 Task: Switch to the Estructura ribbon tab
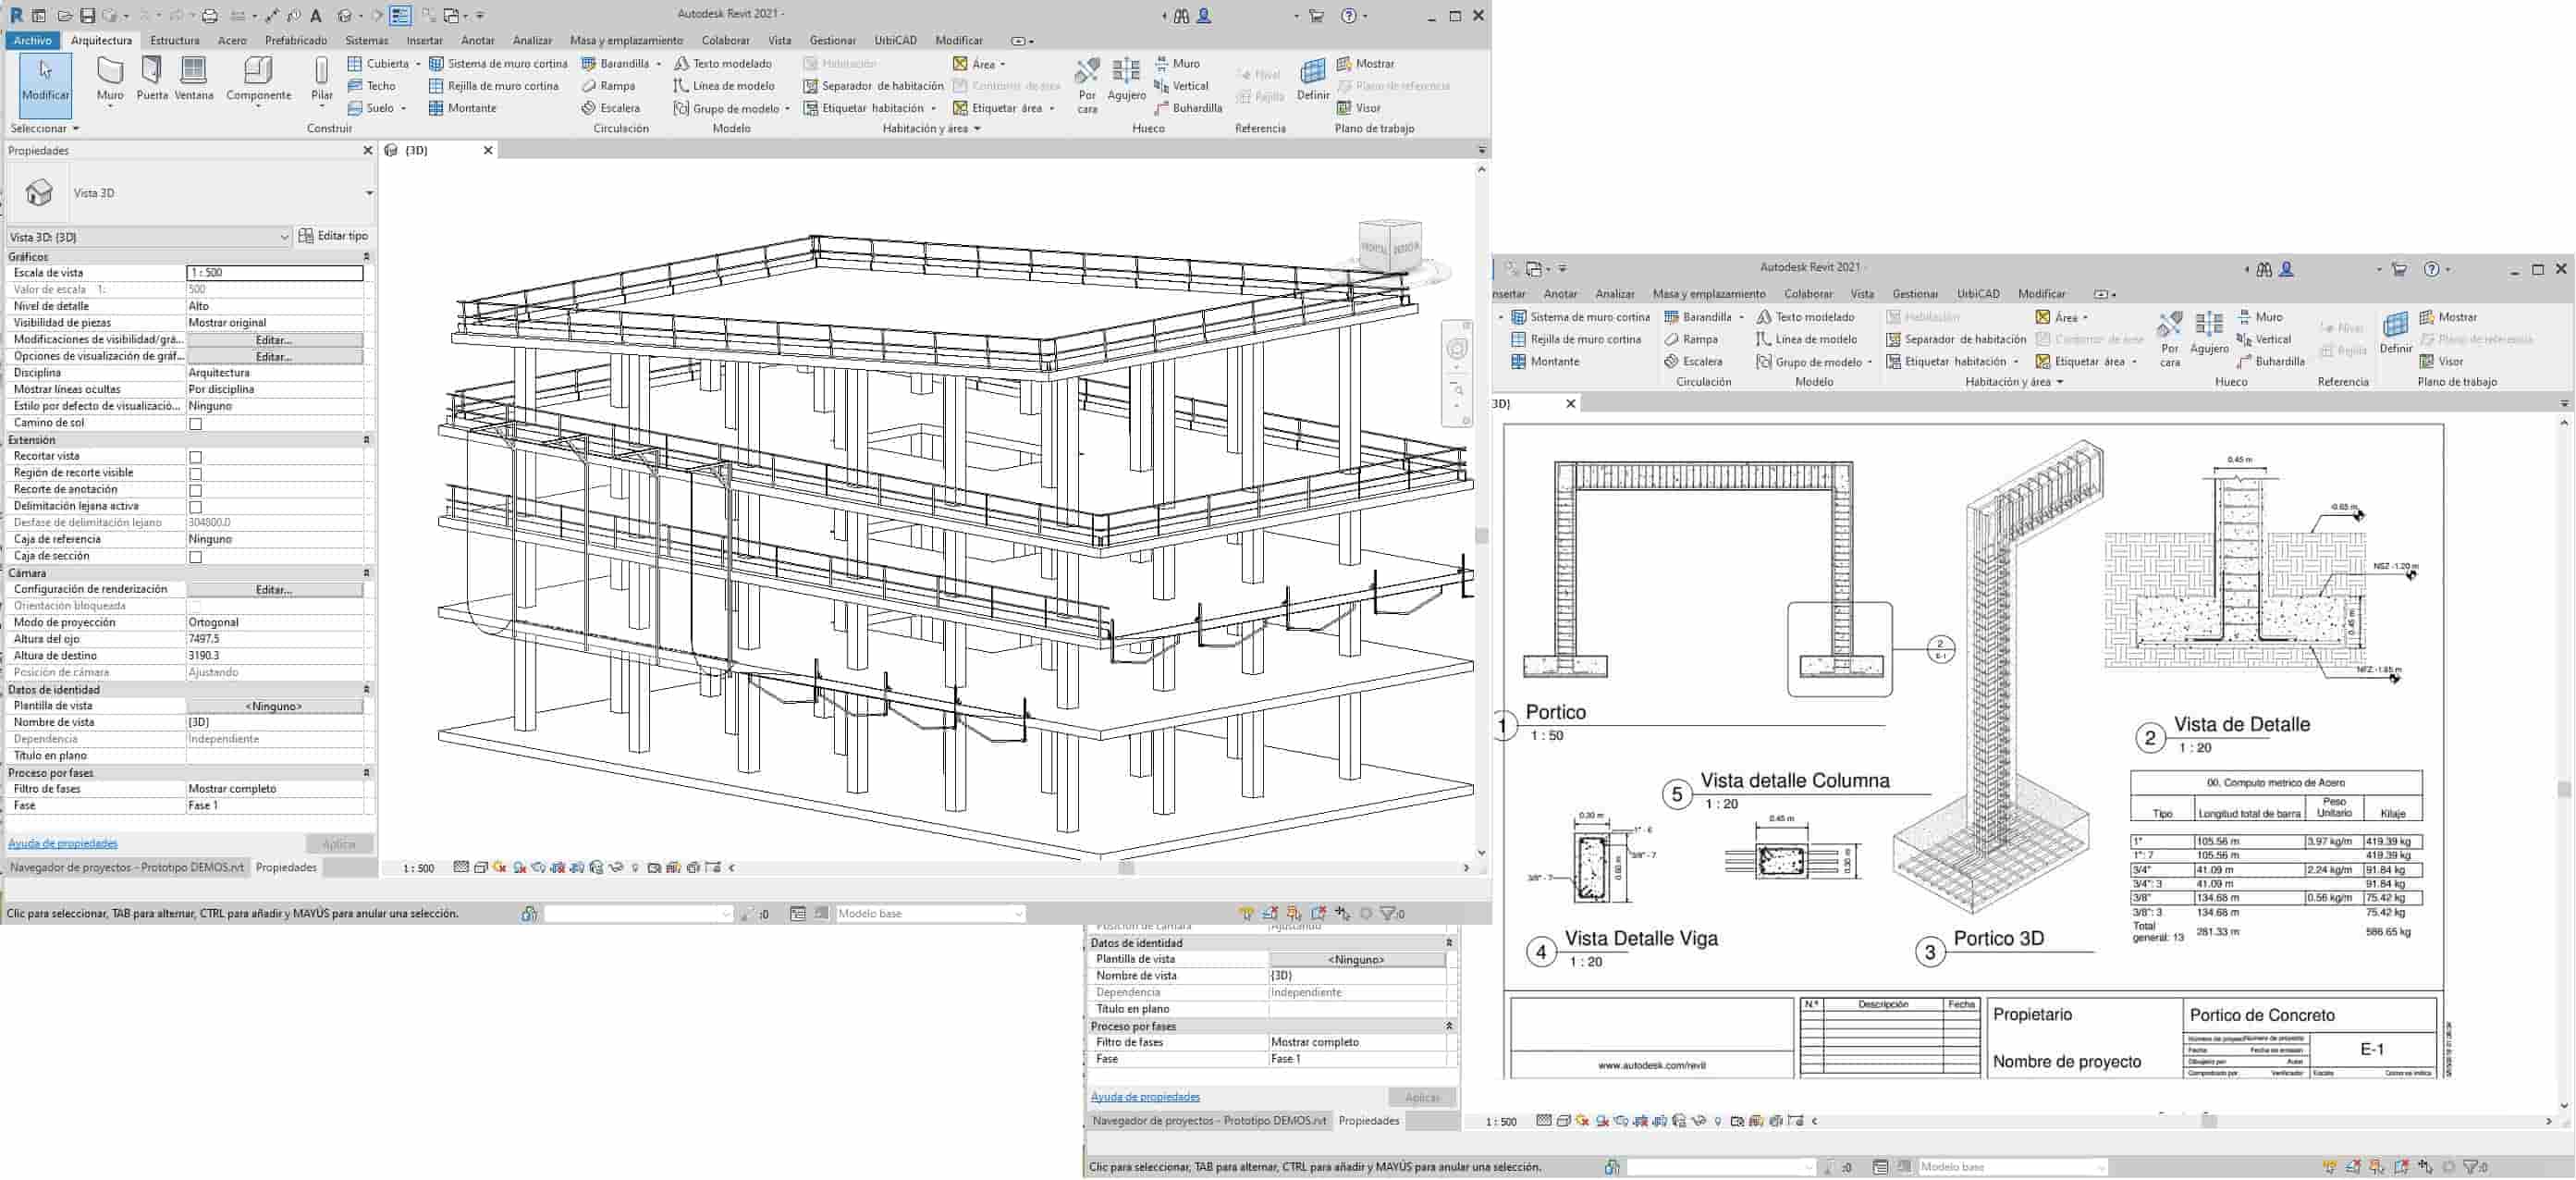coord(174,40)
